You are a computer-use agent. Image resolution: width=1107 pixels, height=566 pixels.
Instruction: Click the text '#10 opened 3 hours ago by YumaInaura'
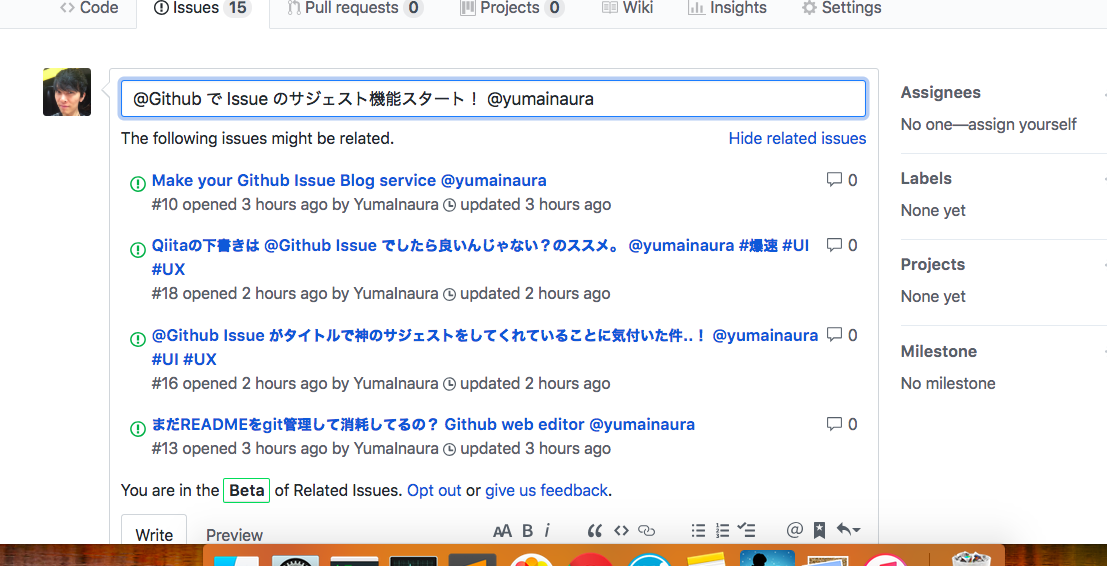coord(295,205)
